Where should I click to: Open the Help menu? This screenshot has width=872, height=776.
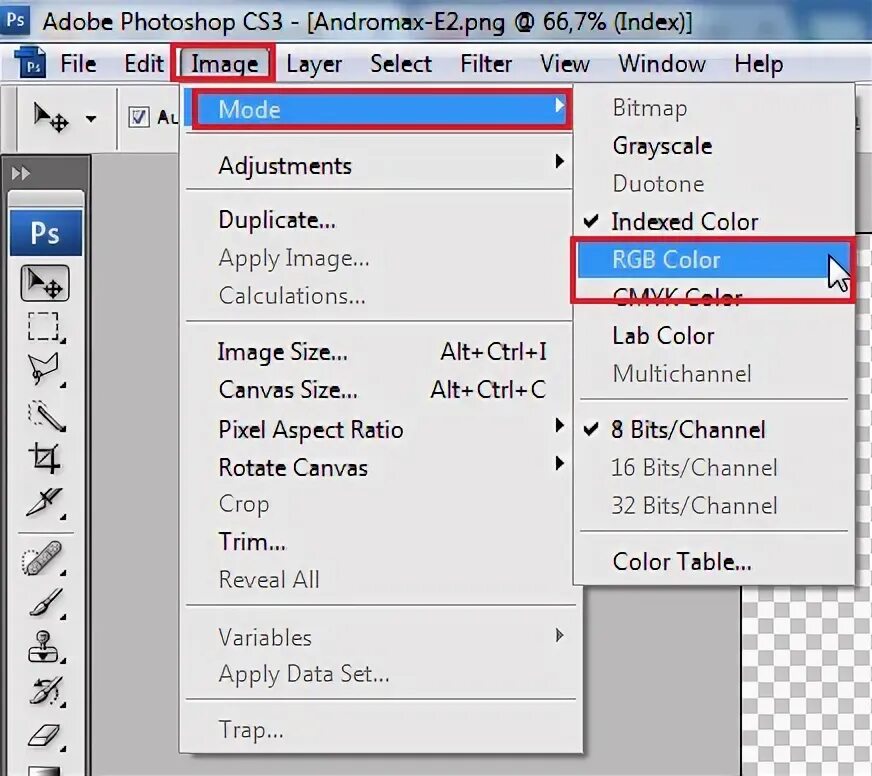pyautogui.click(x=759, y=63)
